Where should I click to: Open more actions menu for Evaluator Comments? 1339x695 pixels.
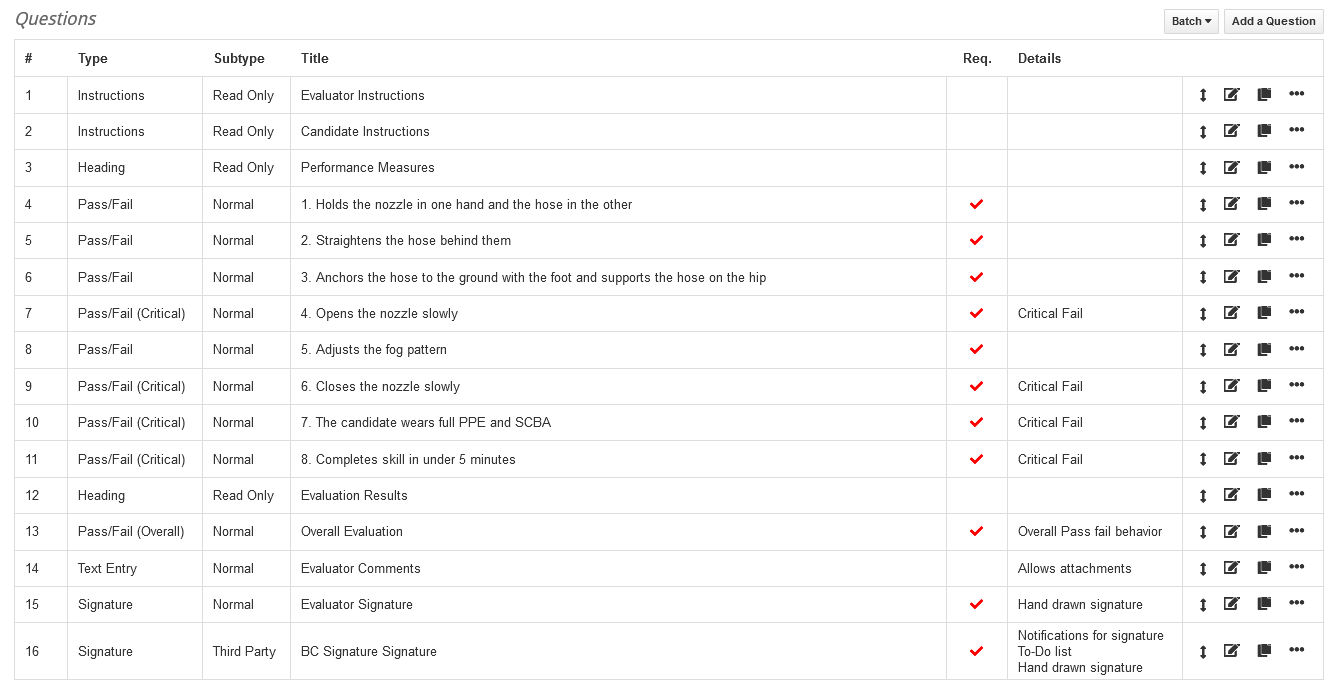point(1297,566)
